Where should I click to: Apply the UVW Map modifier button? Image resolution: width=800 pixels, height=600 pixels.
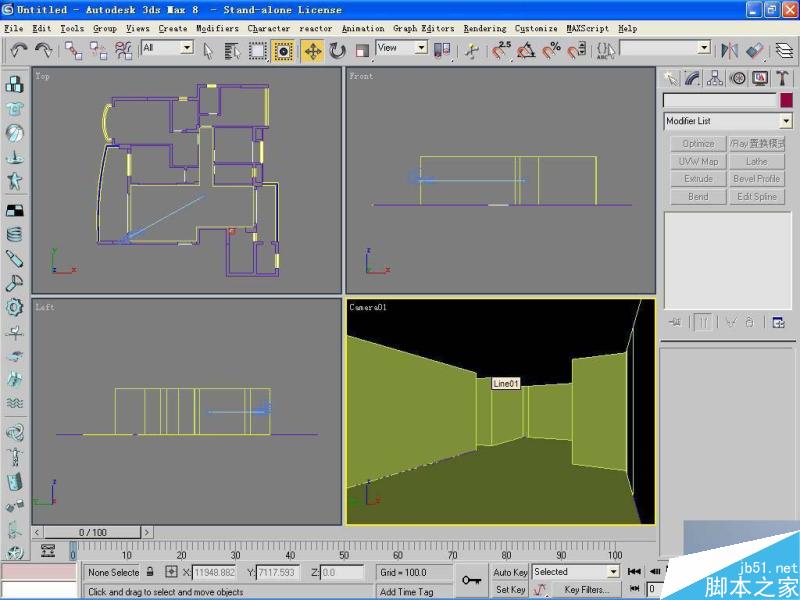click(697, 161)
